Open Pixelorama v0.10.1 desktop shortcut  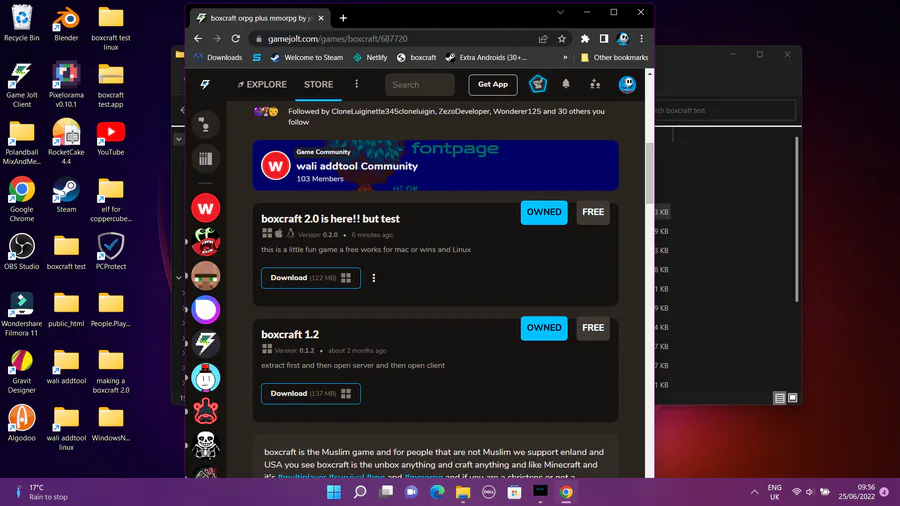[x=66, y=85]
